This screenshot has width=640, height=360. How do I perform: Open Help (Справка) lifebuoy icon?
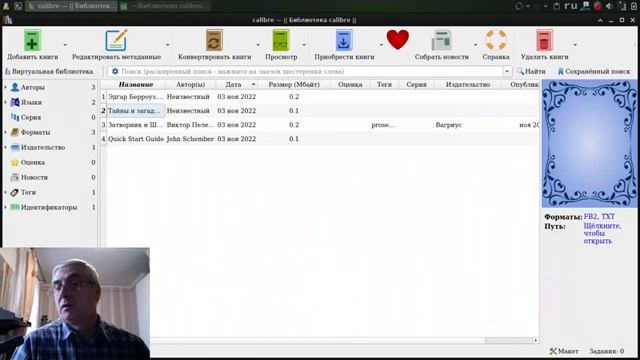pyautogui.click(x=496, y=40)
